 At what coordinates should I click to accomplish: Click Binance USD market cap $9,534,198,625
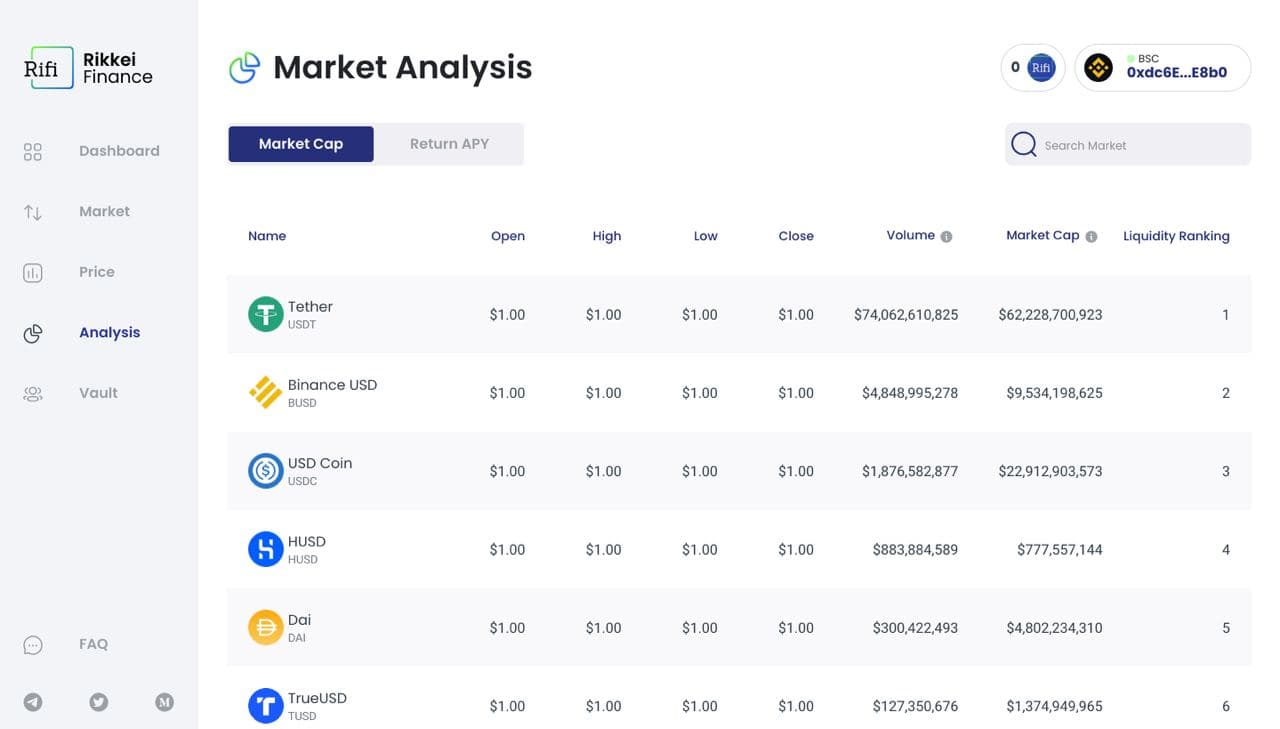pyautogui.click(x=1054, y=393)
